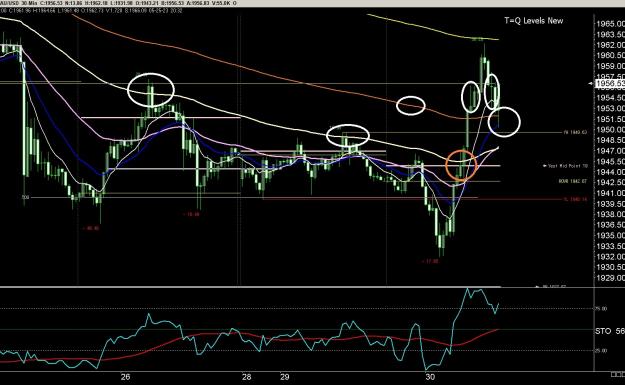Click the 1965.00 price axis label
Image resolution: width=625 pixels, height=385 pixels.
[x=610, y=24]
